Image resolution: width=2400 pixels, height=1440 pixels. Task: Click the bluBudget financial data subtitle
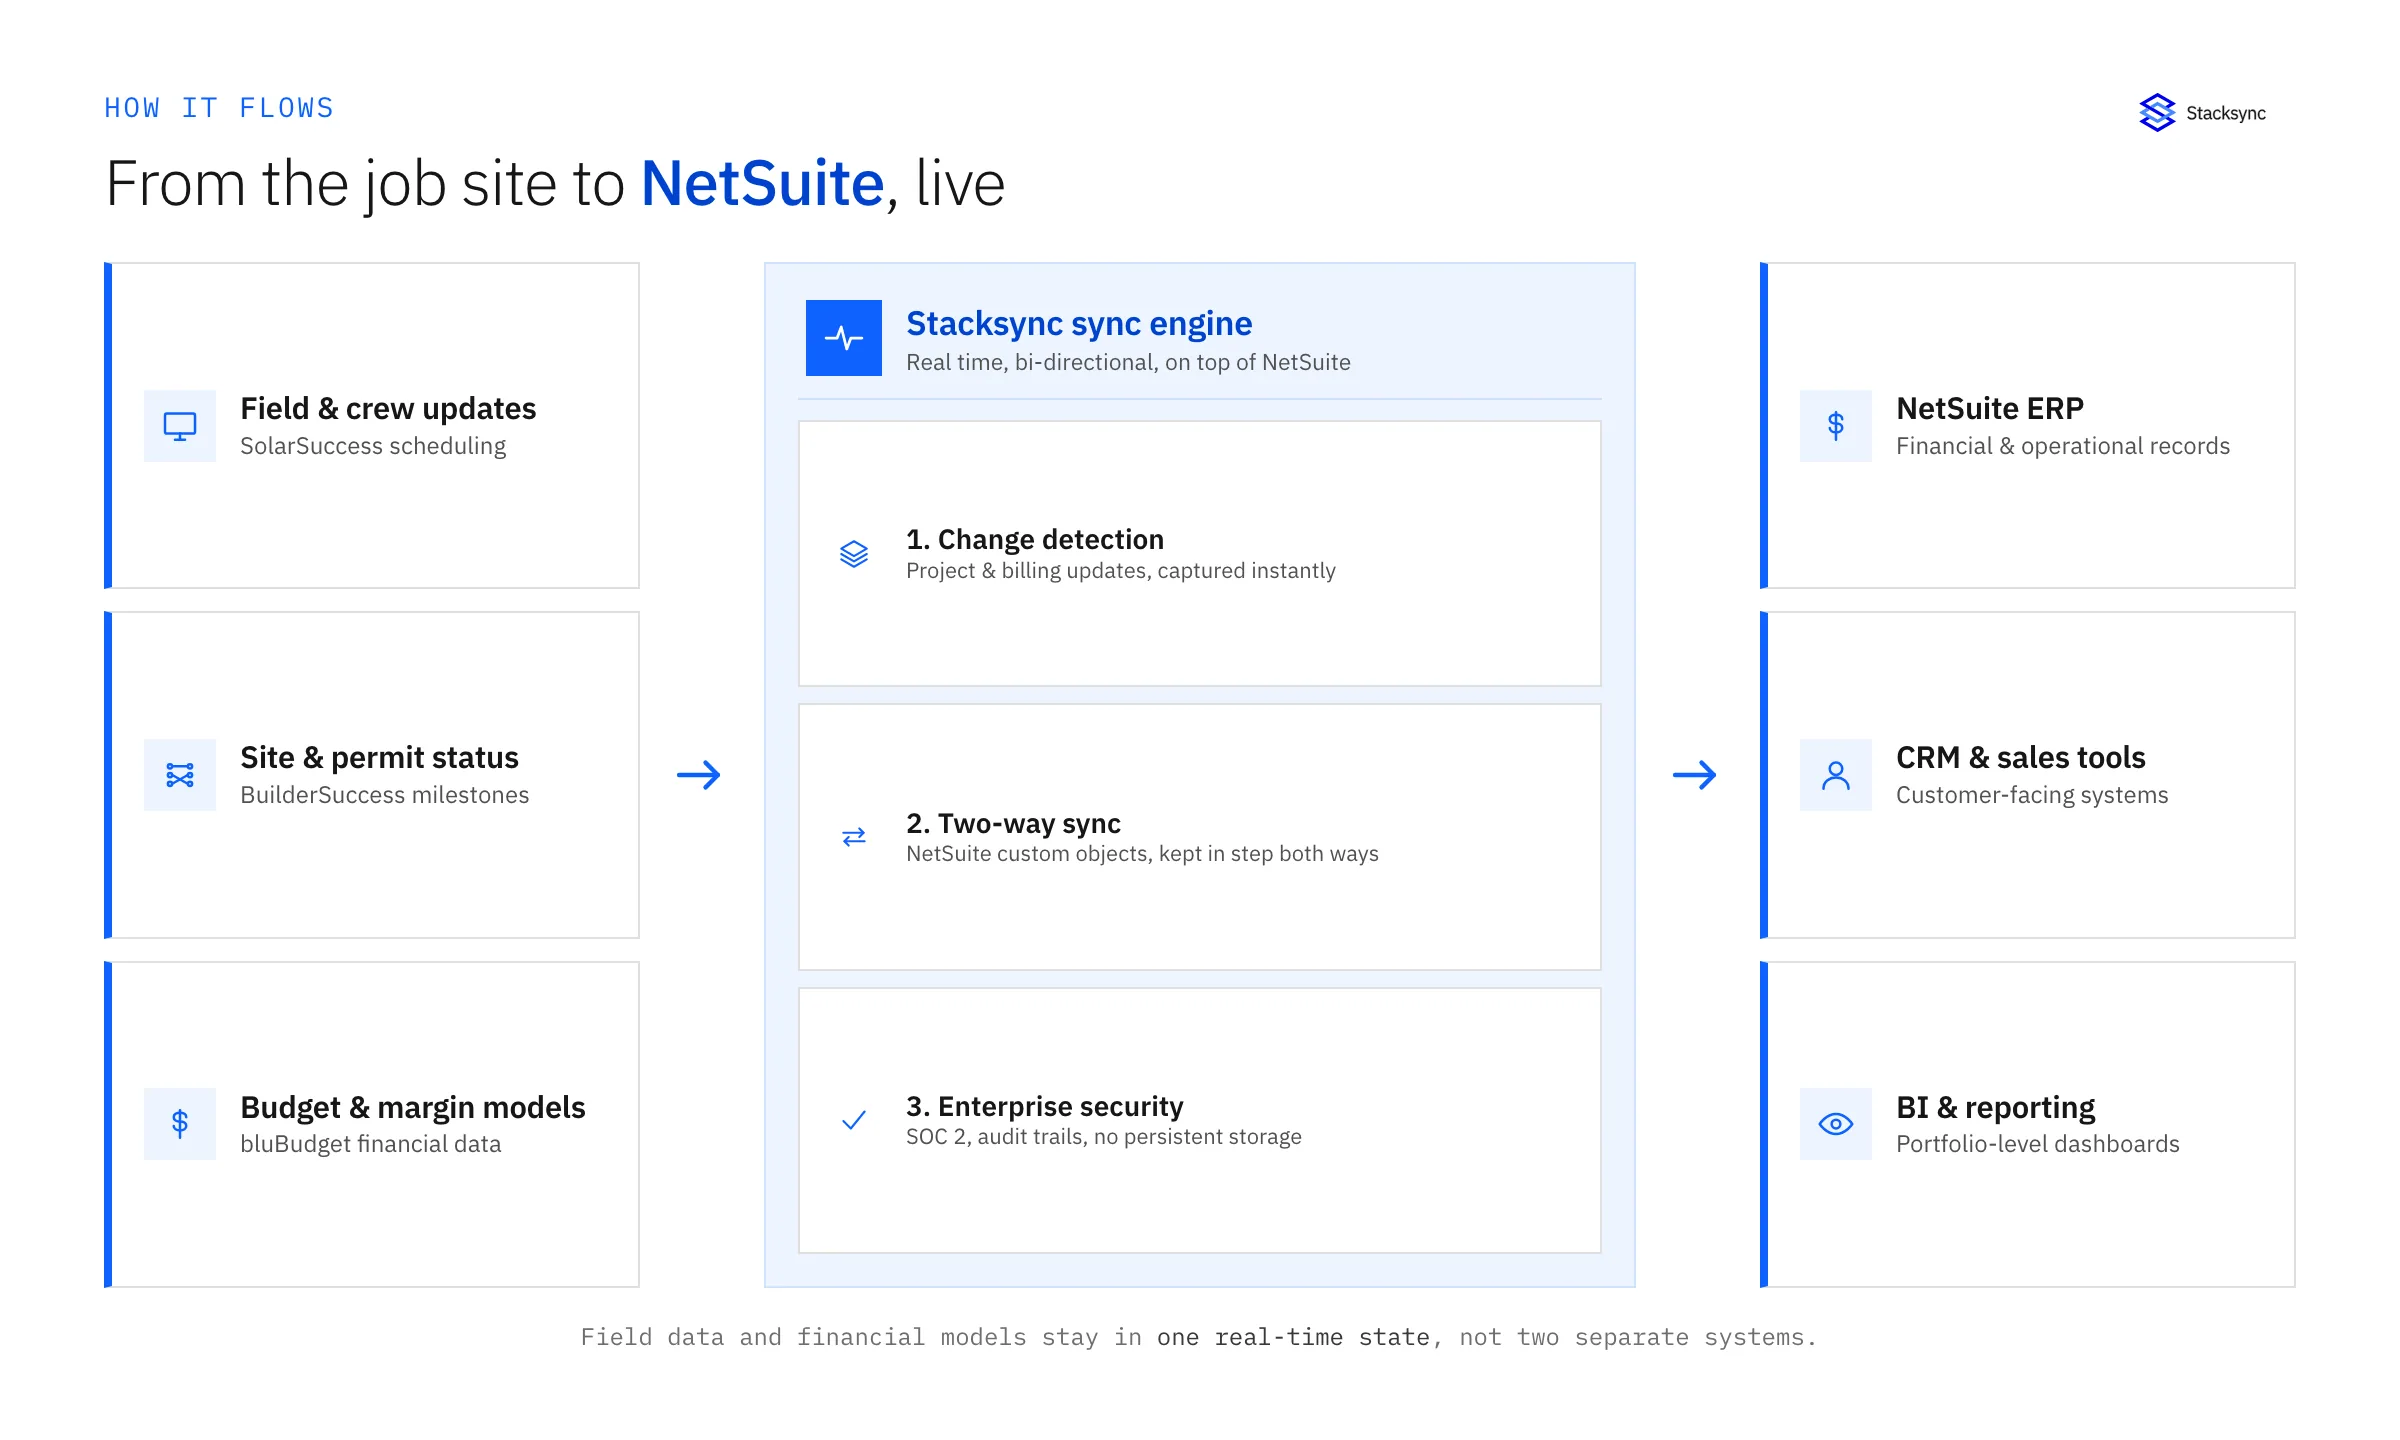pyautogui.click(x=370, y=1144)
